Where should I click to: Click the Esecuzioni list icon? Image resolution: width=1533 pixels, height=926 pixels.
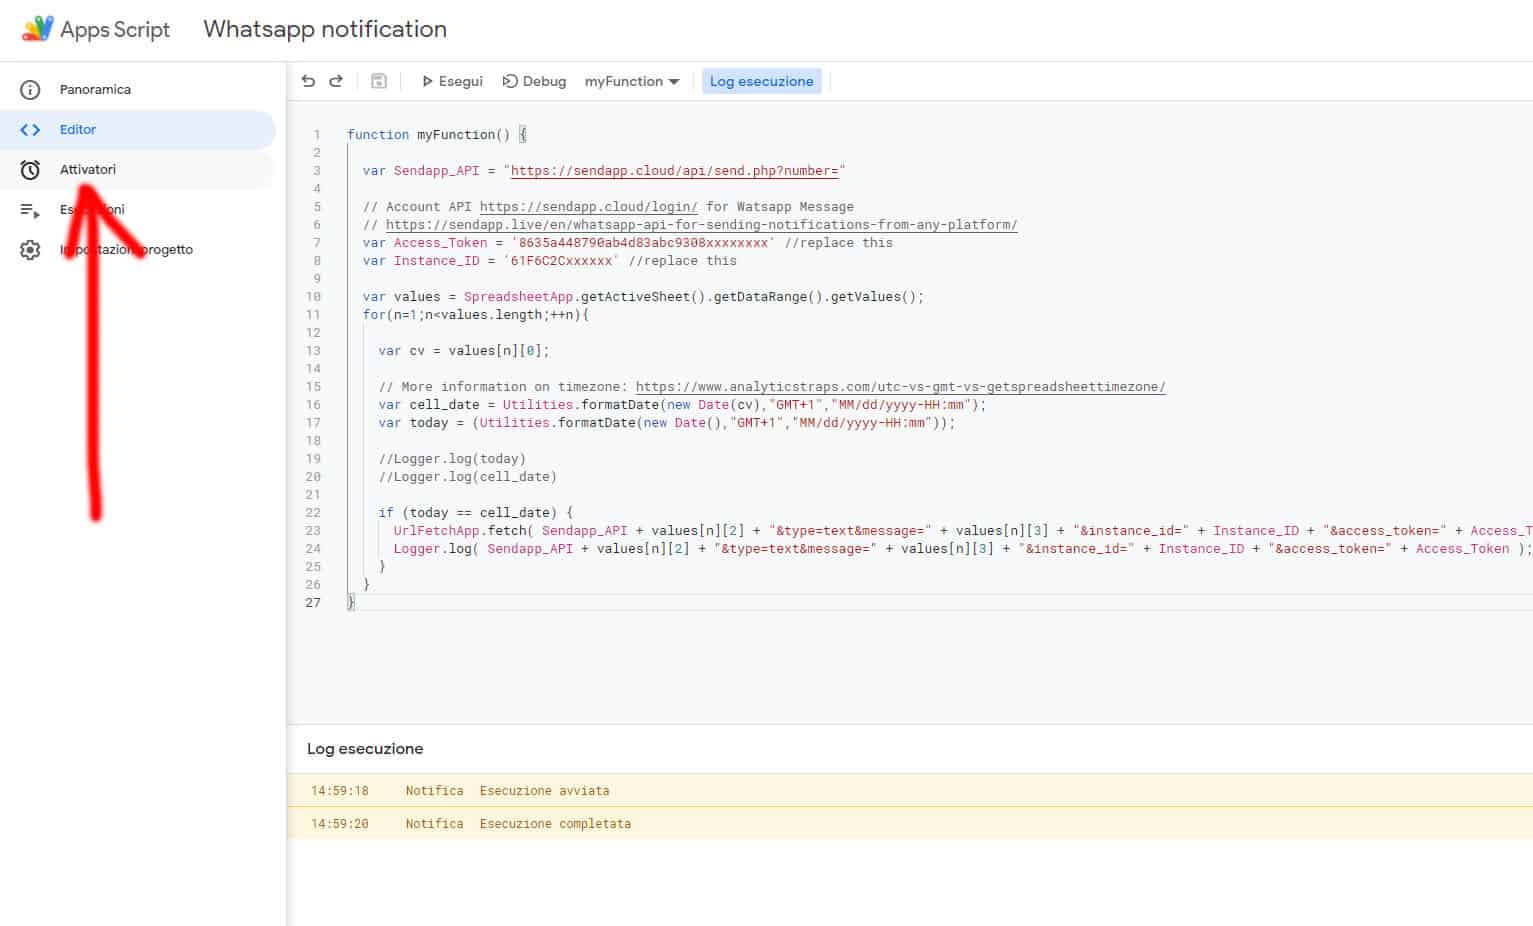pos(30,210)
